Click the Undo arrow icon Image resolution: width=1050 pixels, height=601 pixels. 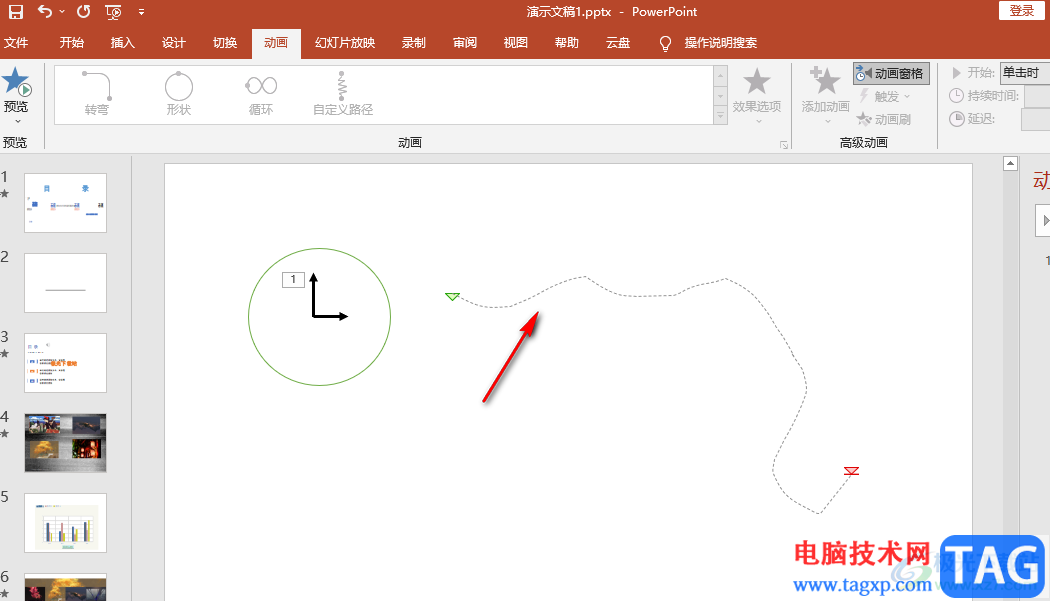pos(44,11)
